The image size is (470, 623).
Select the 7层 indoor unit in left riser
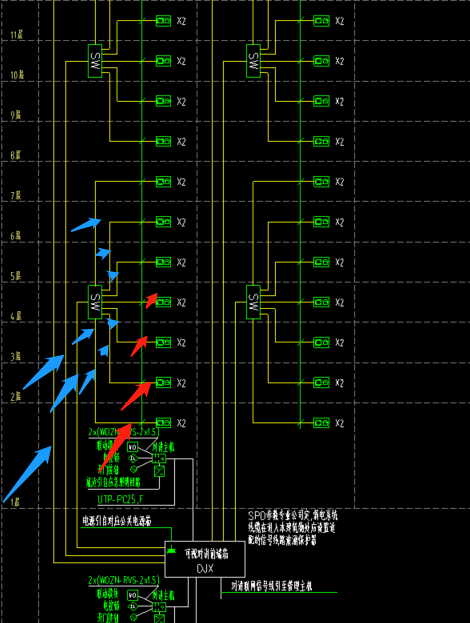pyautogui.click(x=163, y=182)
